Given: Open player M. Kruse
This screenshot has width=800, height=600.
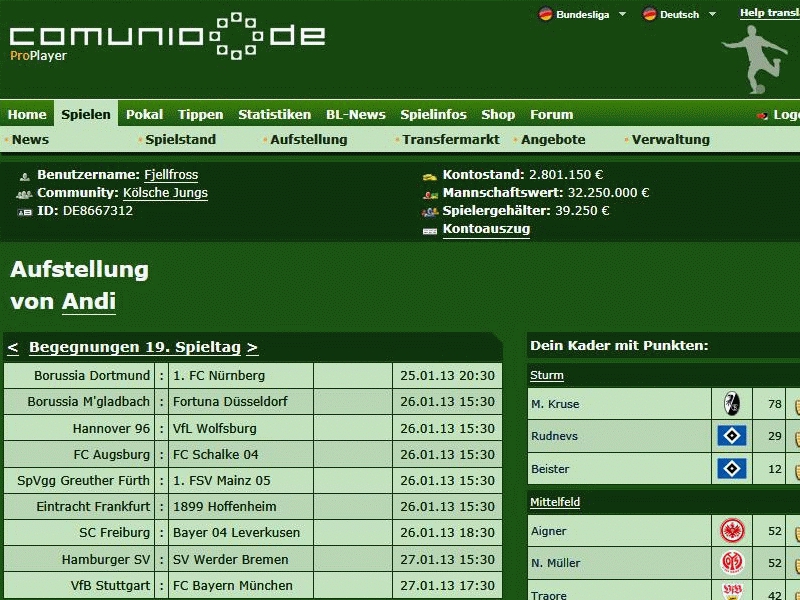Looking at the screenshot, I should pyautogui.click(x=555, y=404).
